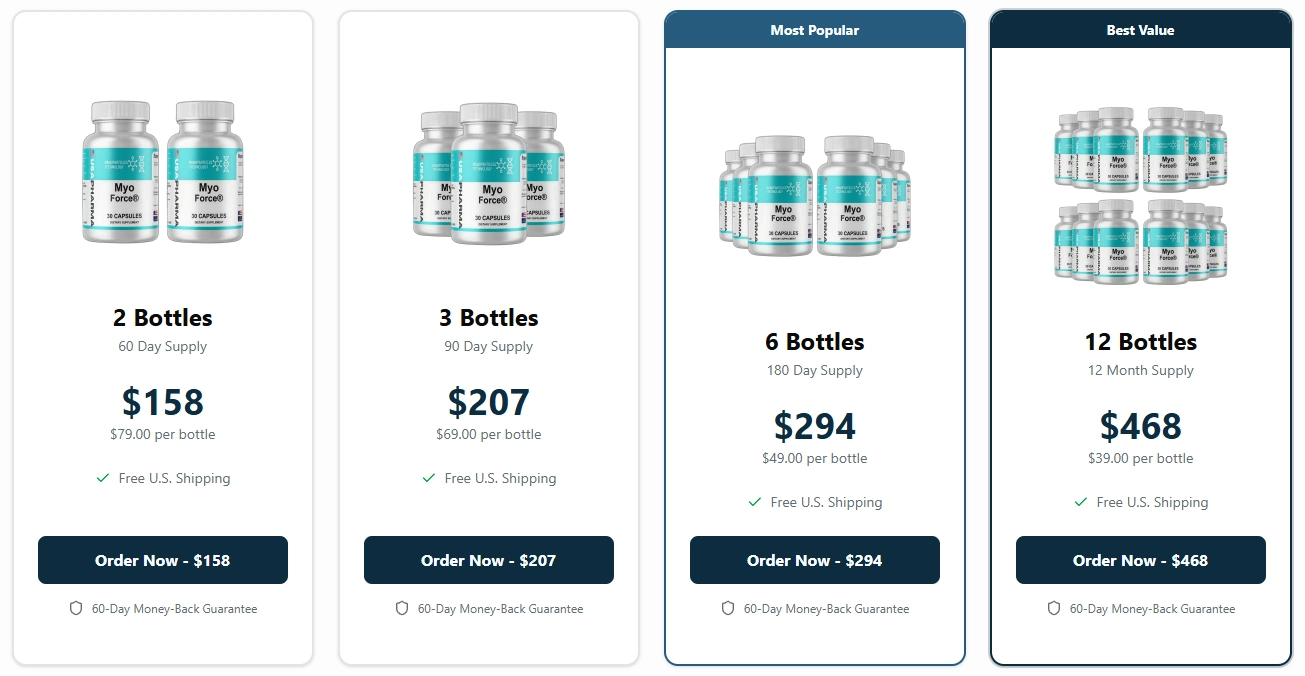Click Order Now for the 12 Bottles package
Viewport: 1305px width, 676px height.
click(x=1141, y=560)
